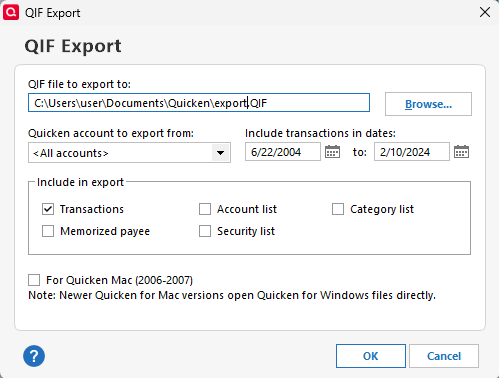Expand the All accounts dropdown arrow
Screen dimensions: 499x378
[220, 153]
